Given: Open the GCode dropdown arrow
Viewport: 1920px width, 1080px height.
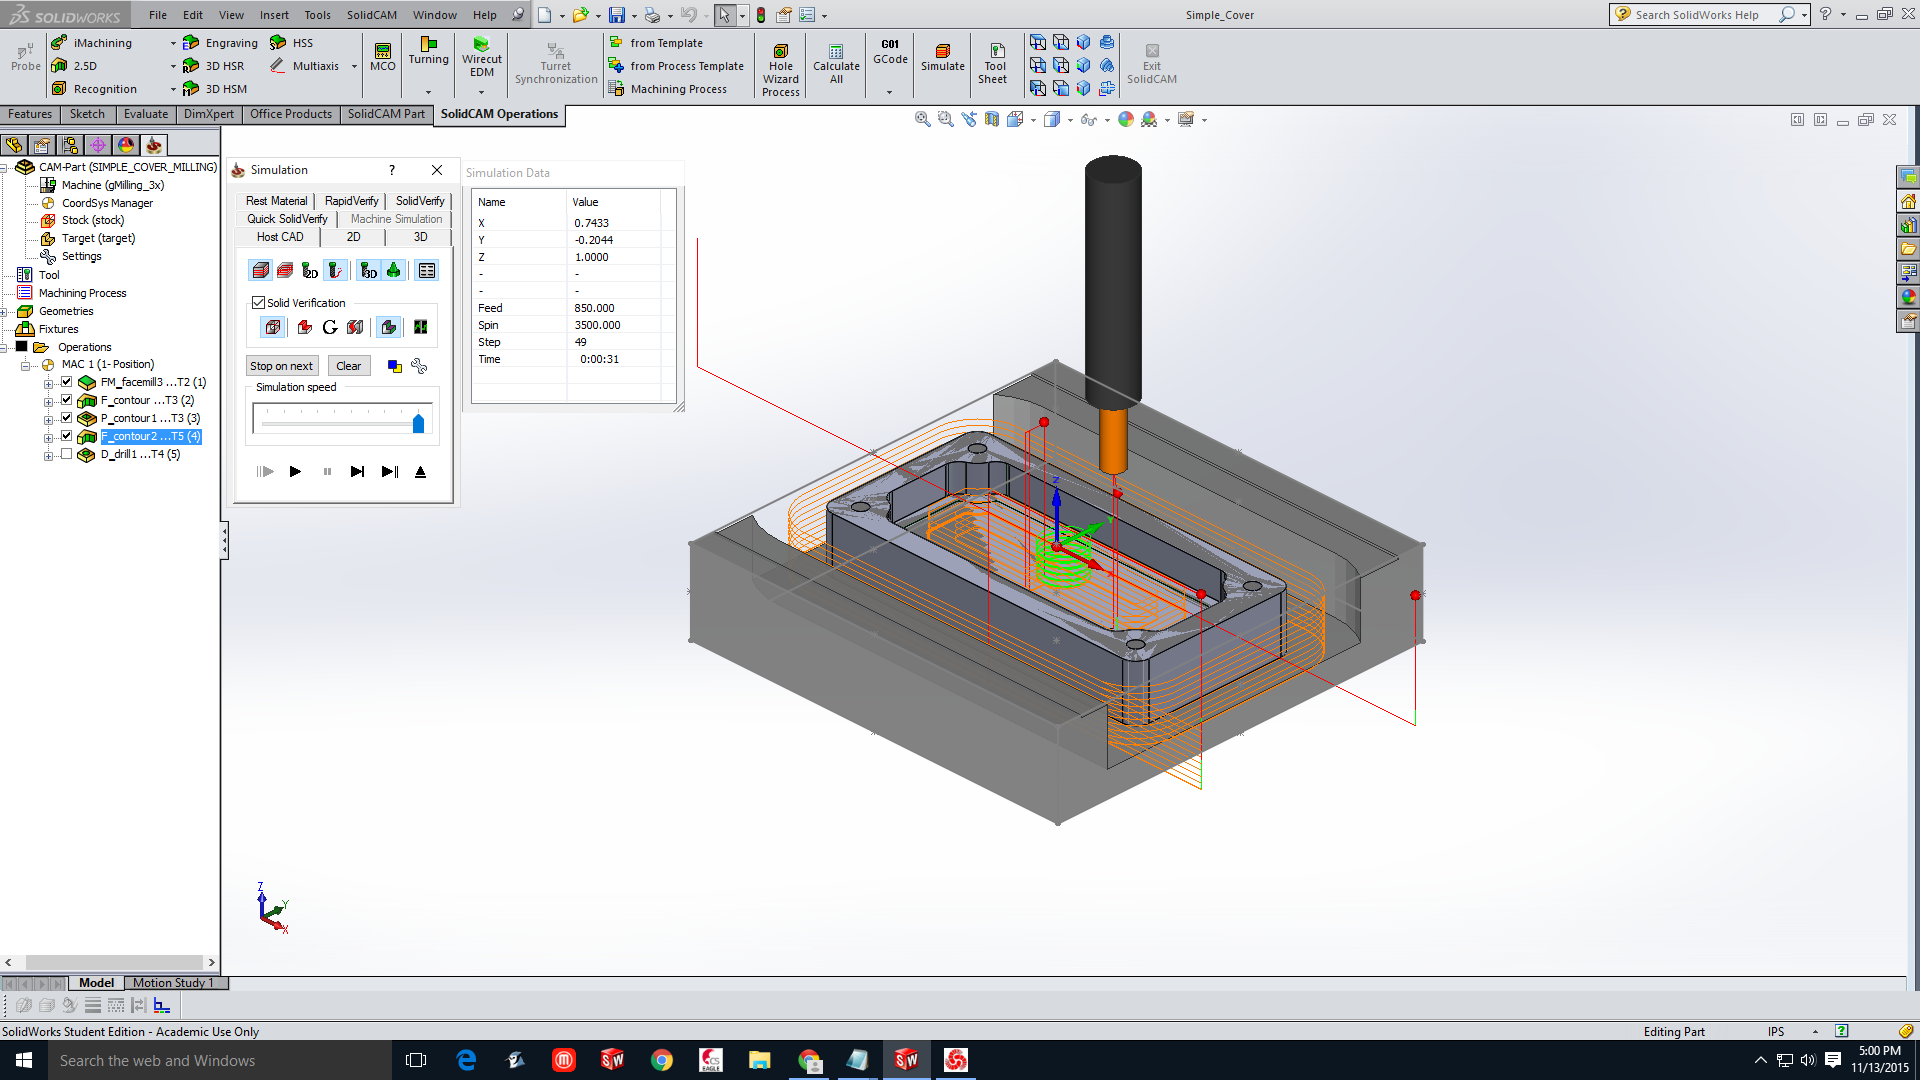Looking at the screenshot, I should (889, 92).
